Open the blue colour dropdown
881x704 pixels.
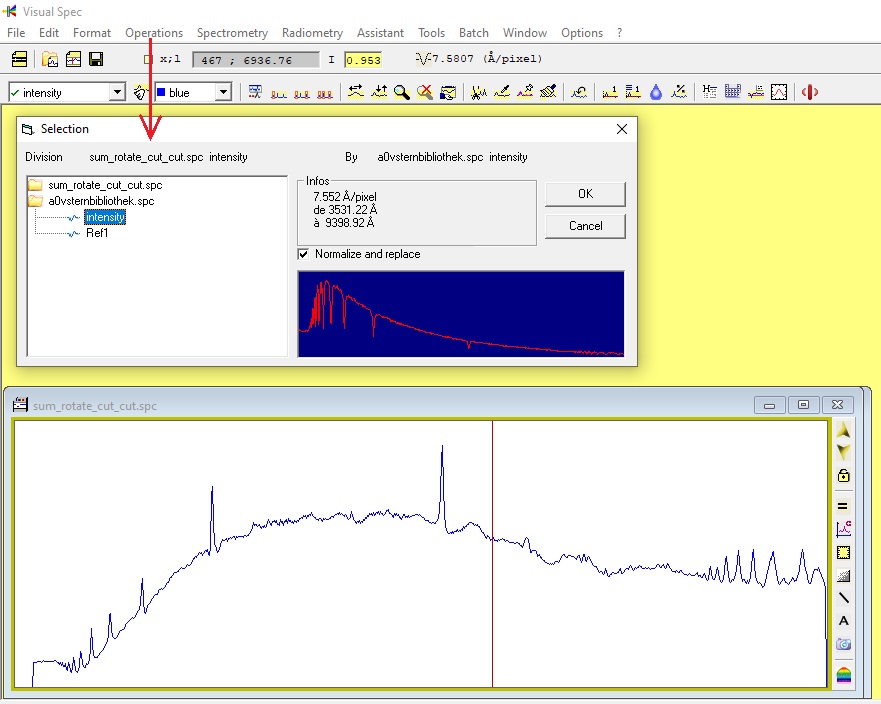pos(224,92)
